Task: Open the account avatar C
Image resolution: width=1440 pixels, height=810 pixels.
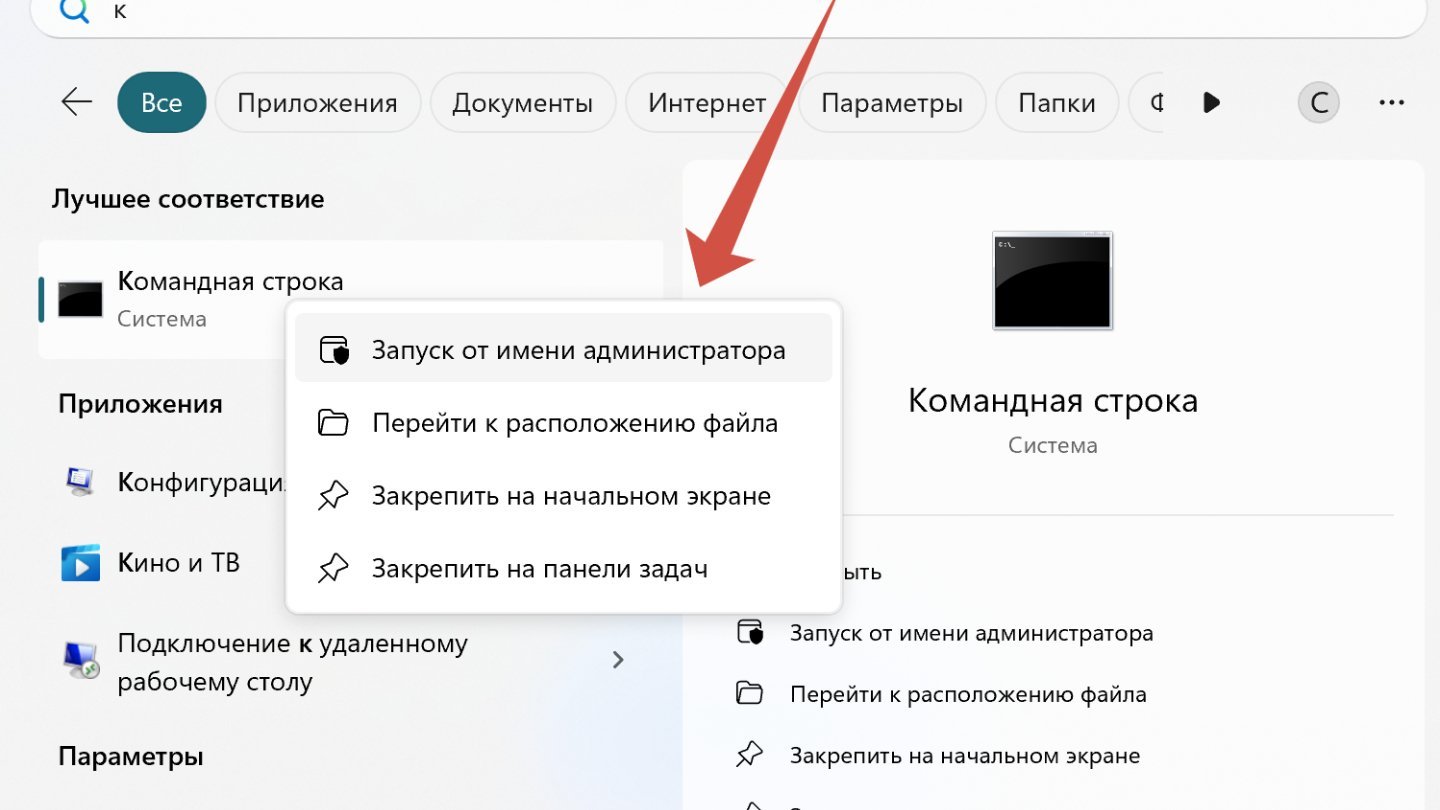Action: [1319, 102]
